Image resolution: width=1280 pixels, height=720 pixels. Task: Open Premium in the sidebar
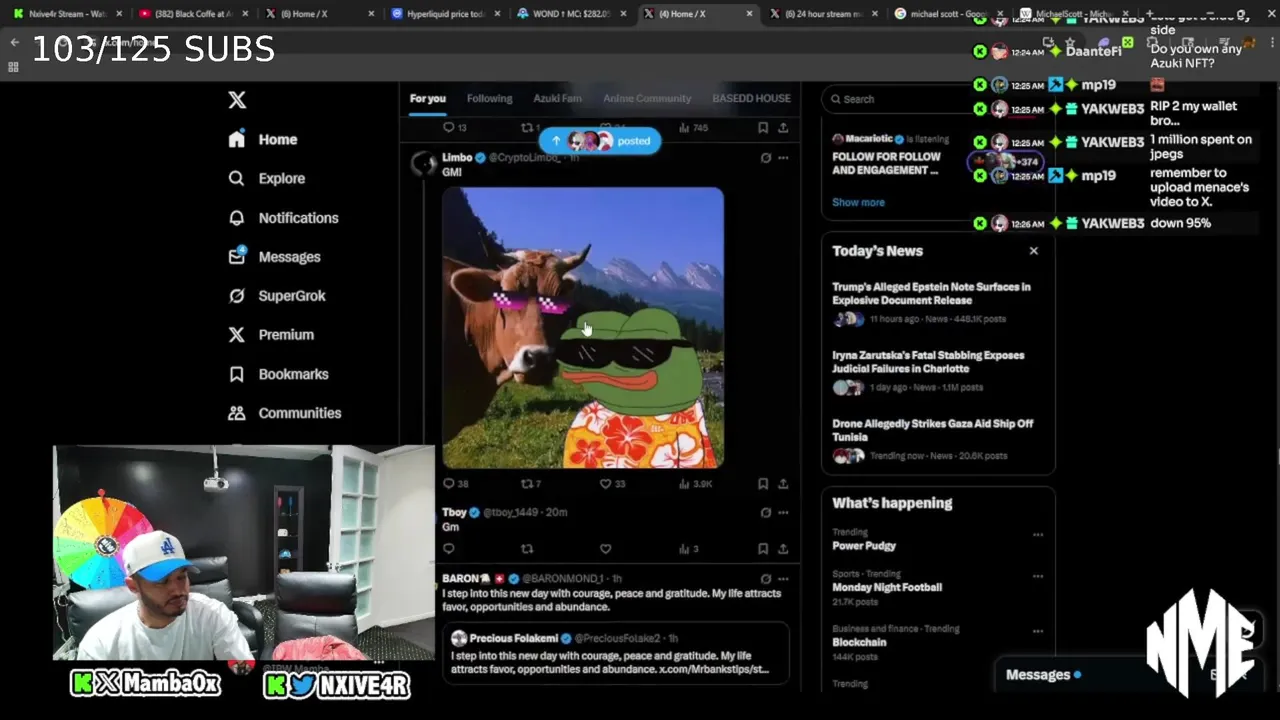tap(271, 334)
